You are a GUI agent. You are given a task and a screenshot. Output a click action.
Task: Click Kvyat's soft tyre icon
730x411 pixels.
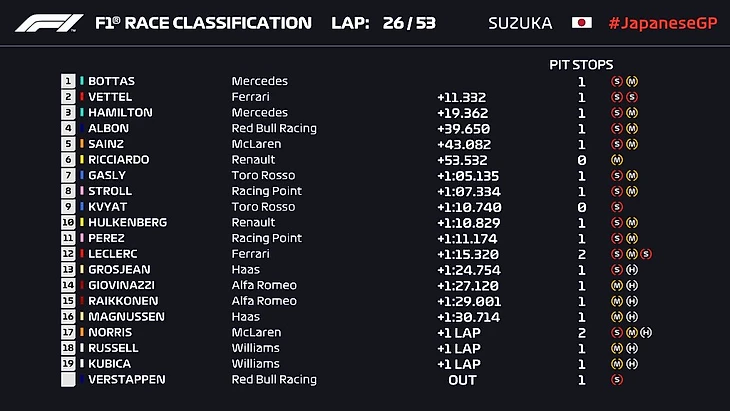pyautogui.click(x=617, y=207)
